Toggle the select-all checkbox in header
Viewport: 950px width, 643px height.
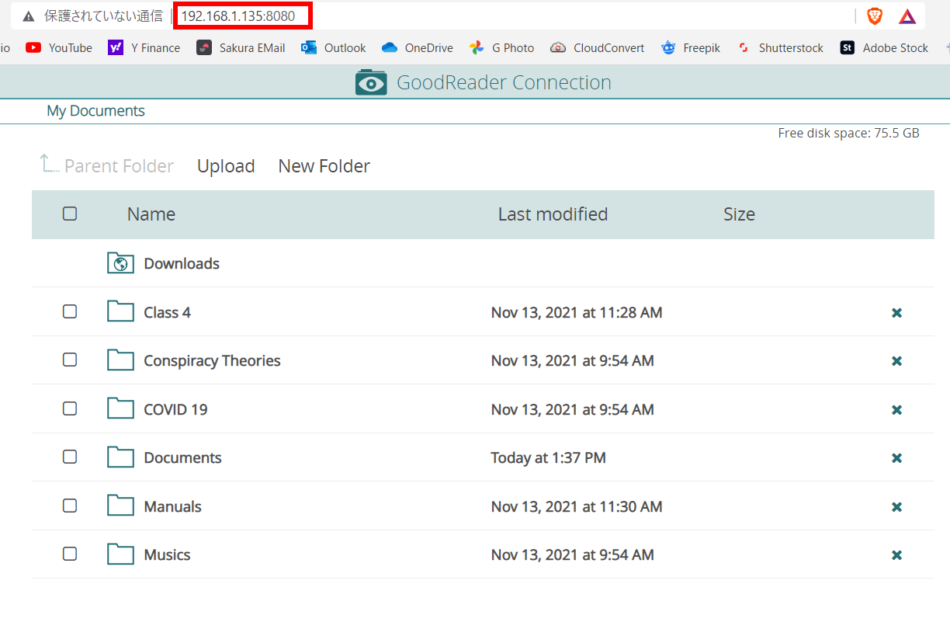click(70, 214)
